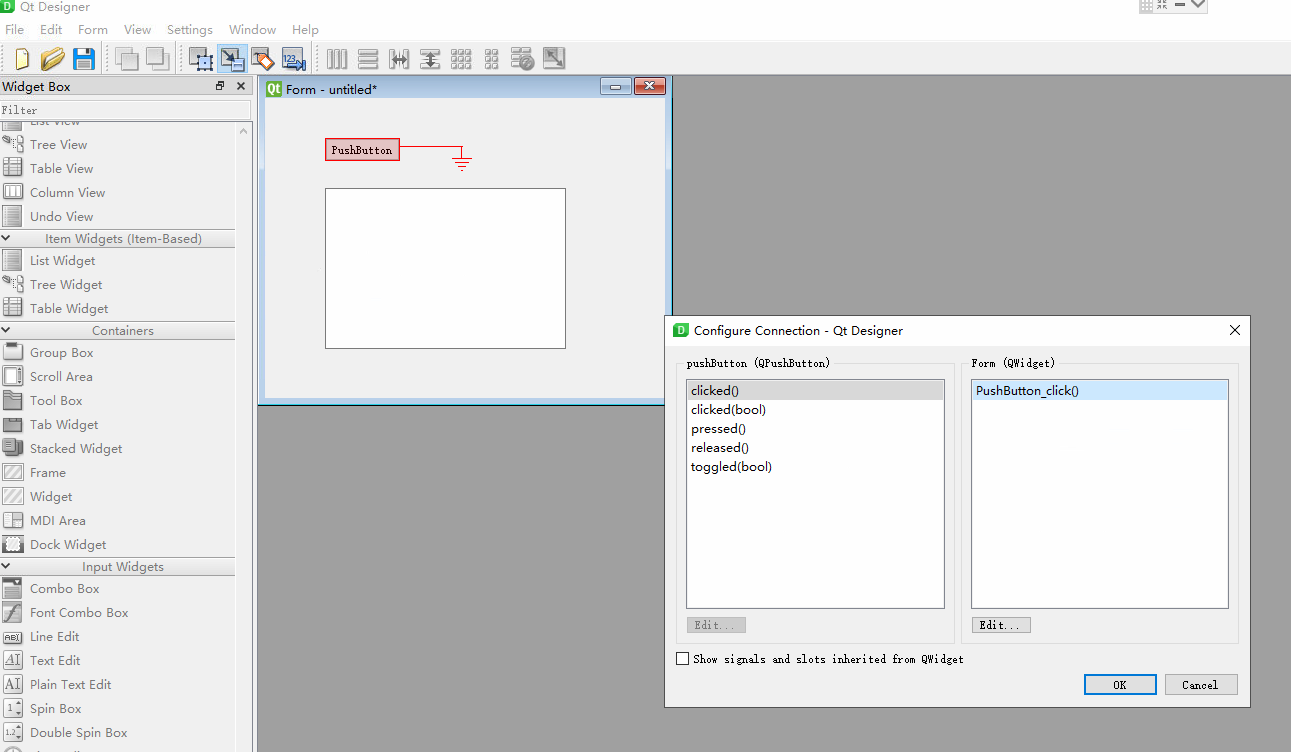
Task: Click the Widget Box Filter field
Action: point(125,110)
